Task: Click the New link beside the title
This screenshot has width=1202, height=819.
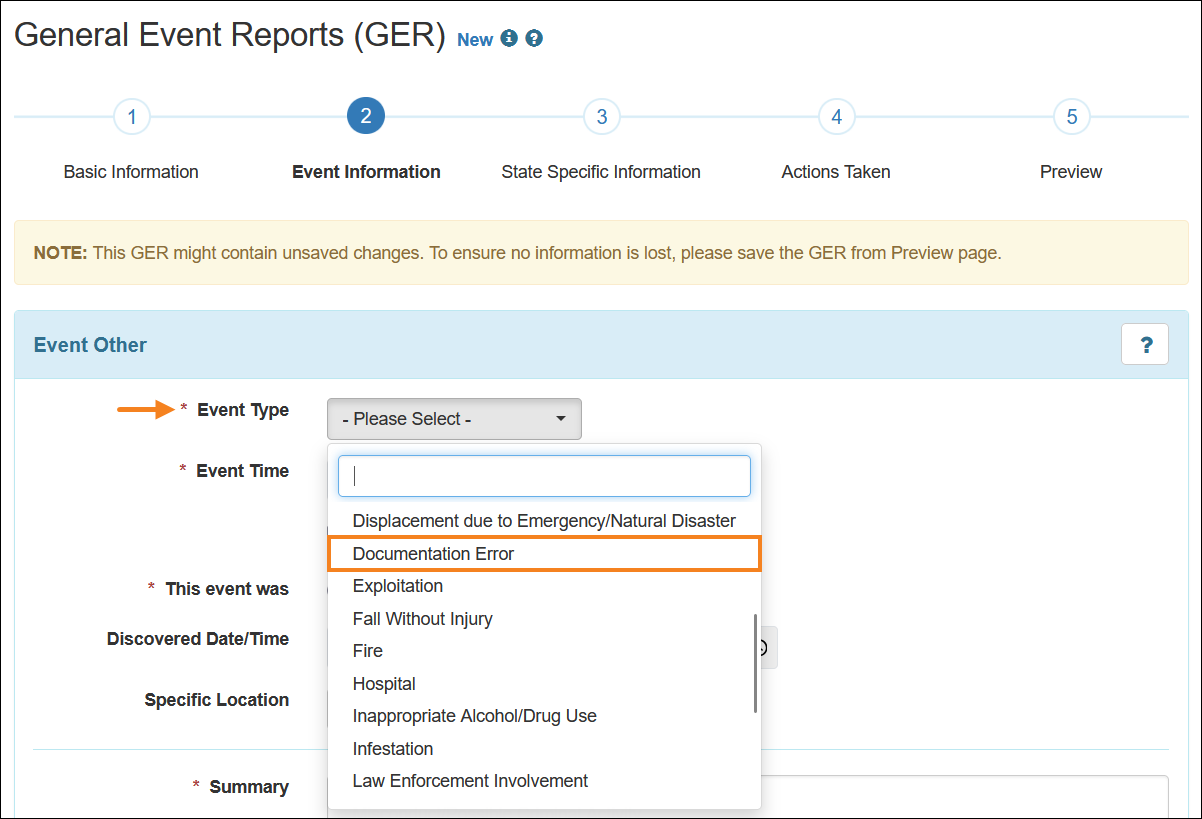Action: pyautogui.click(x=475, y=40)
